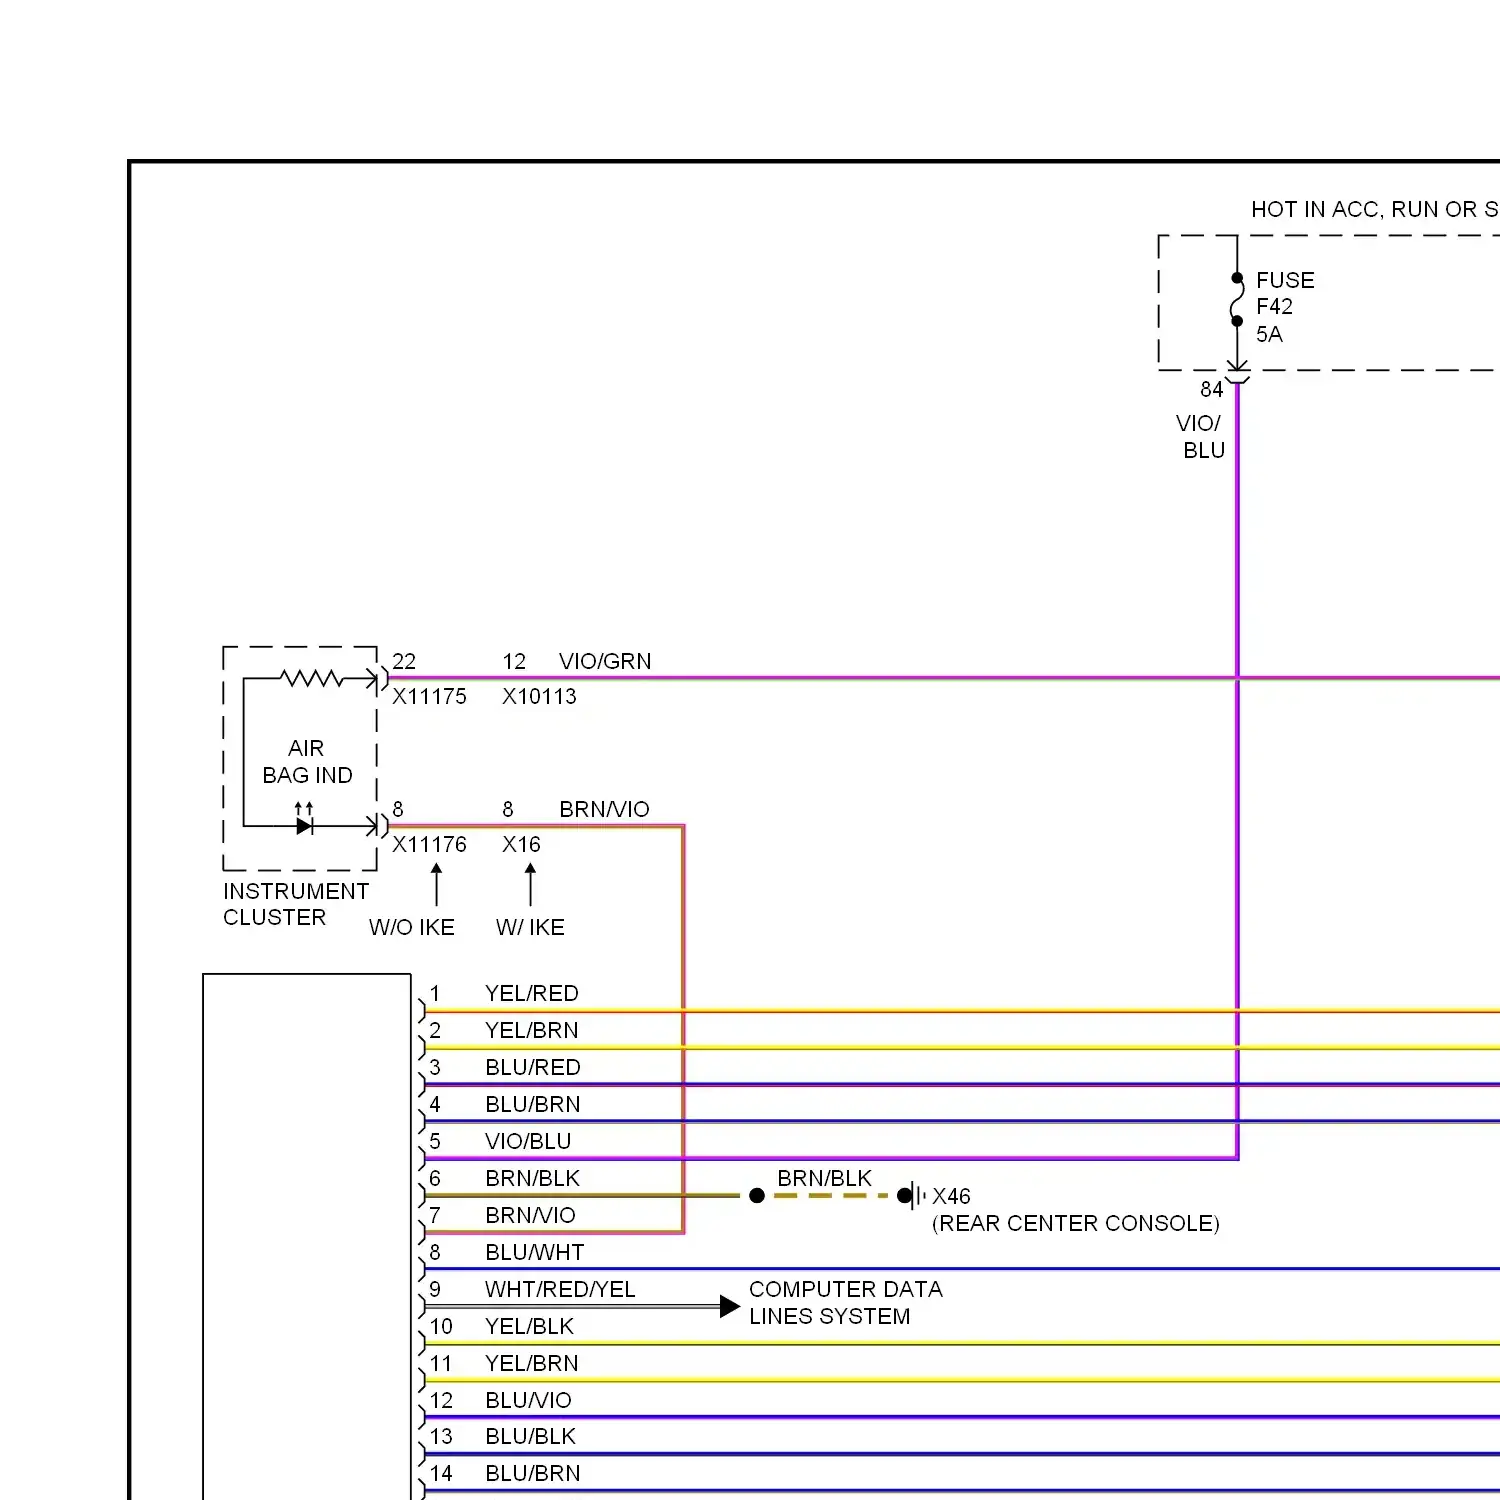Click the VIO/ BLU wire label under fuse
1500x1500 pixels.
1200,437
